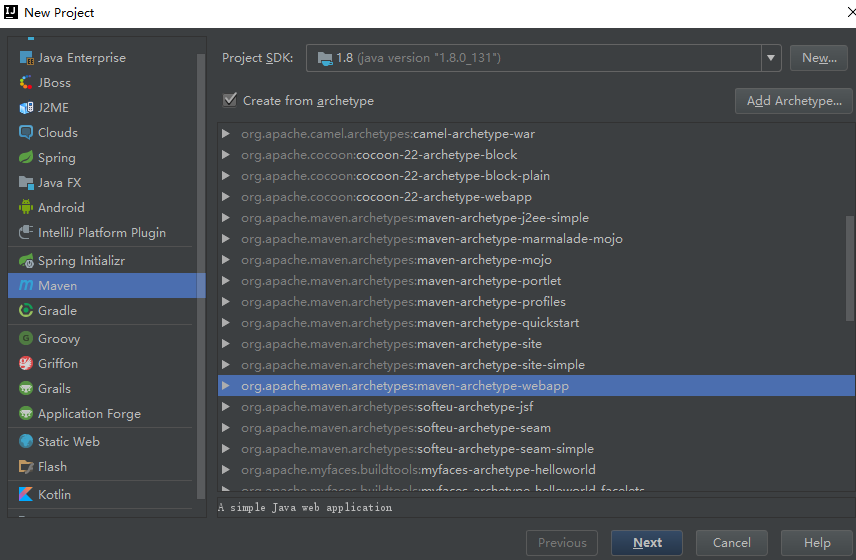Expand maven-archetype-quickstart node
Viewport: 856px width, 560px height.
click(x=225, y=323)
